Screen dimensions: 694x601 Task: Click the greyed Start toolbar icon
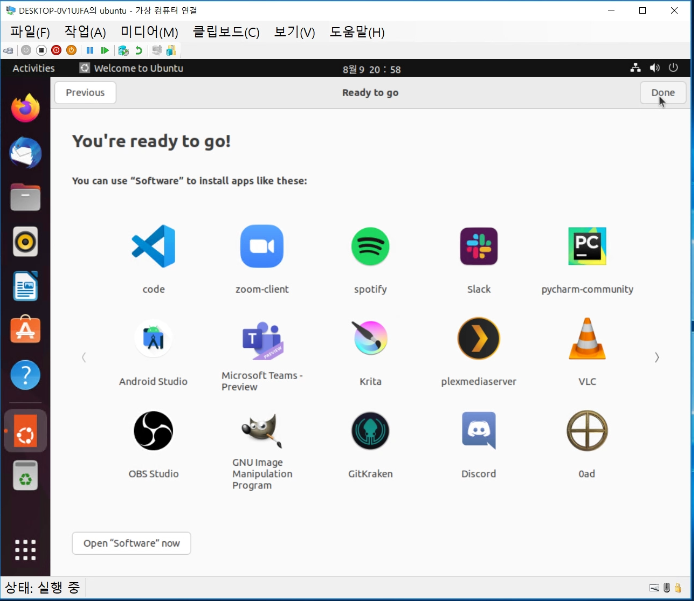26,50
